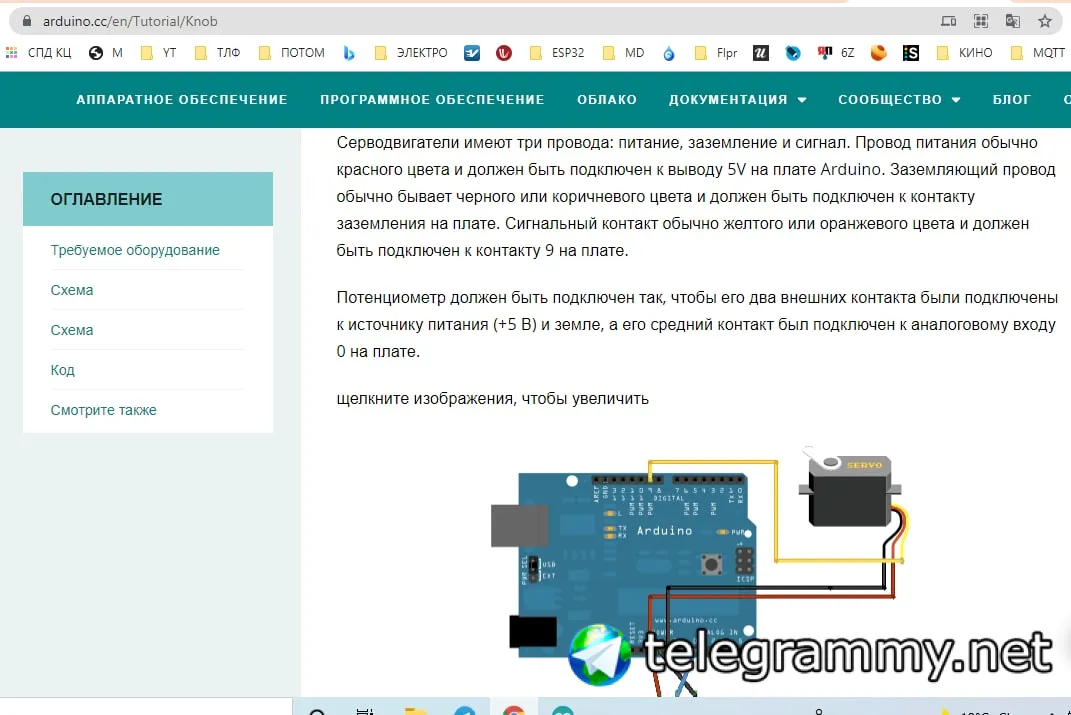Click paragraph starting 'Потенциометр должен быть подключен'

tap(697, 324)
